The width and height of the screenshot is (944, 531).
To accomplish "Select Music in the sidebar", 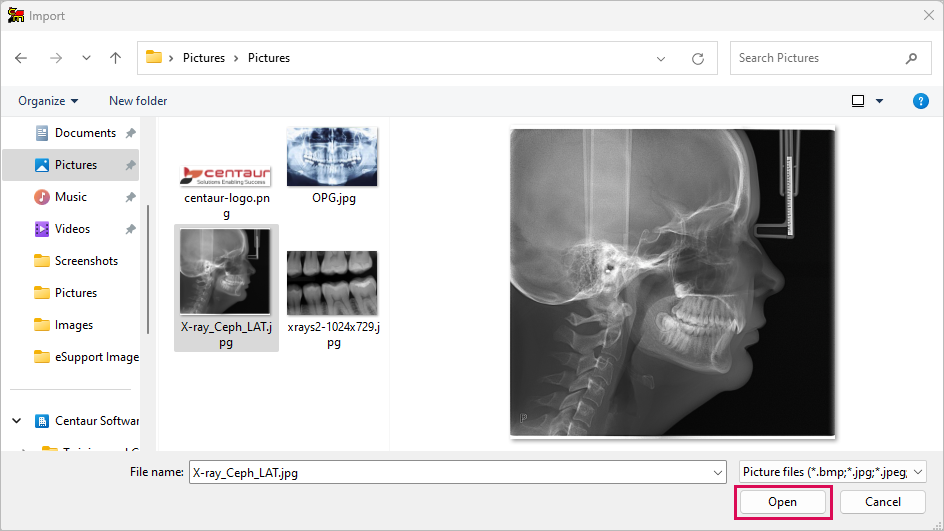I will pos(70,197).
